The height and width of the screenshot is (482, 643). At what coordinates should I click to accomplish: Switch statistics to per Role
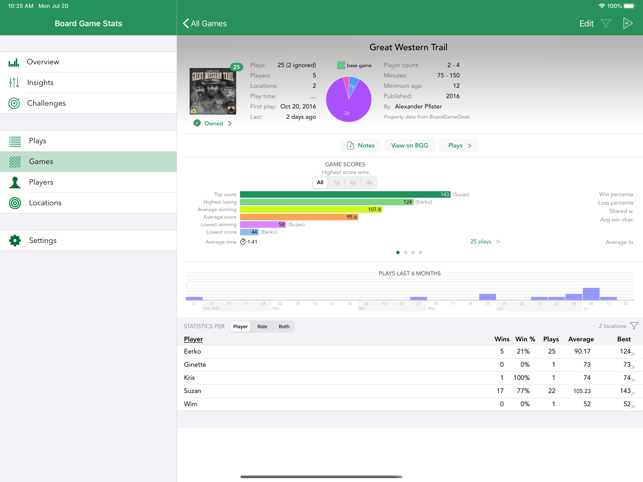(262, 327)
